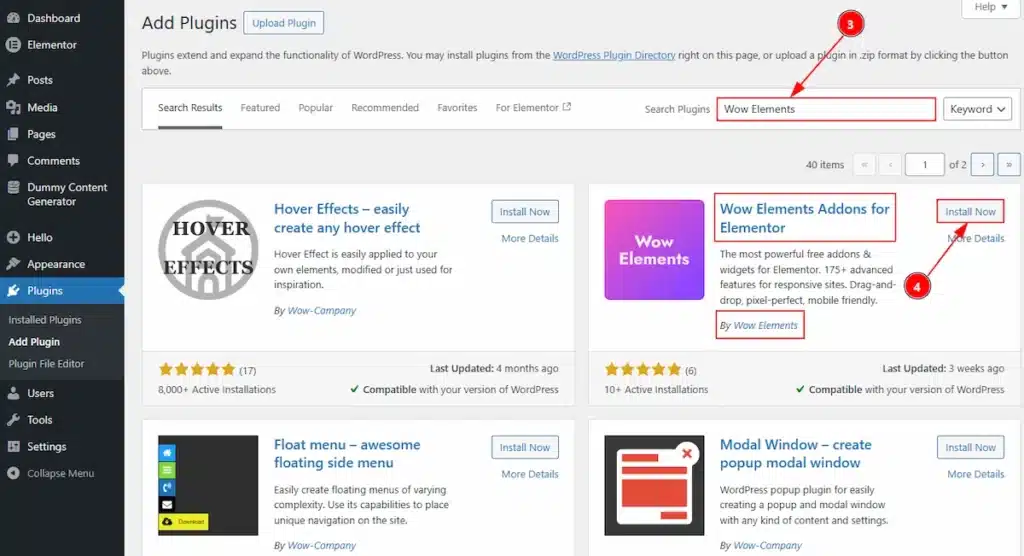Image resolution: width=1024 pixels, height=556 pixels.
Task: Open the WordPress Plugin Directory link
Action: coord(614,56)
